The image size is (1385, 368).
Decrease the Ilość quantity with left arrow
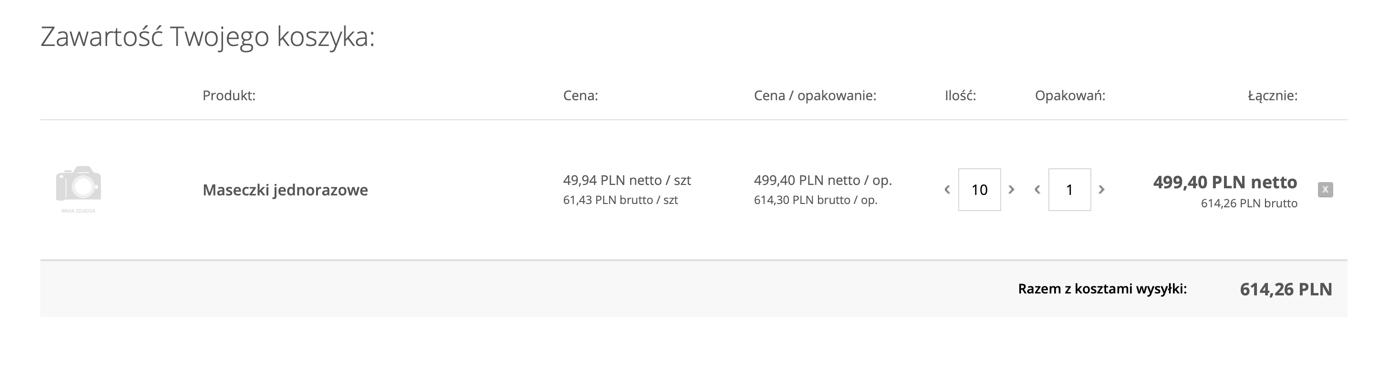tap(947, 190)
